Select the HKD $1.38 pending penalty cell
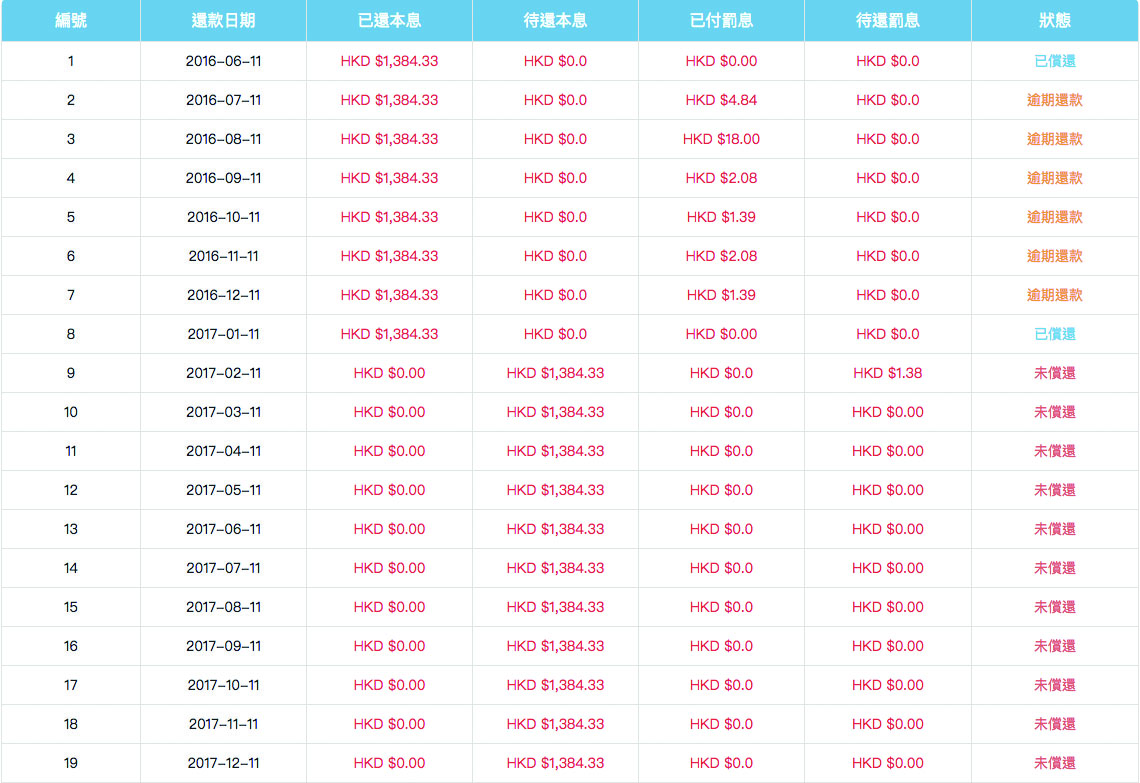This screenshot has height=783, width=1140. (x=887, y=373)
